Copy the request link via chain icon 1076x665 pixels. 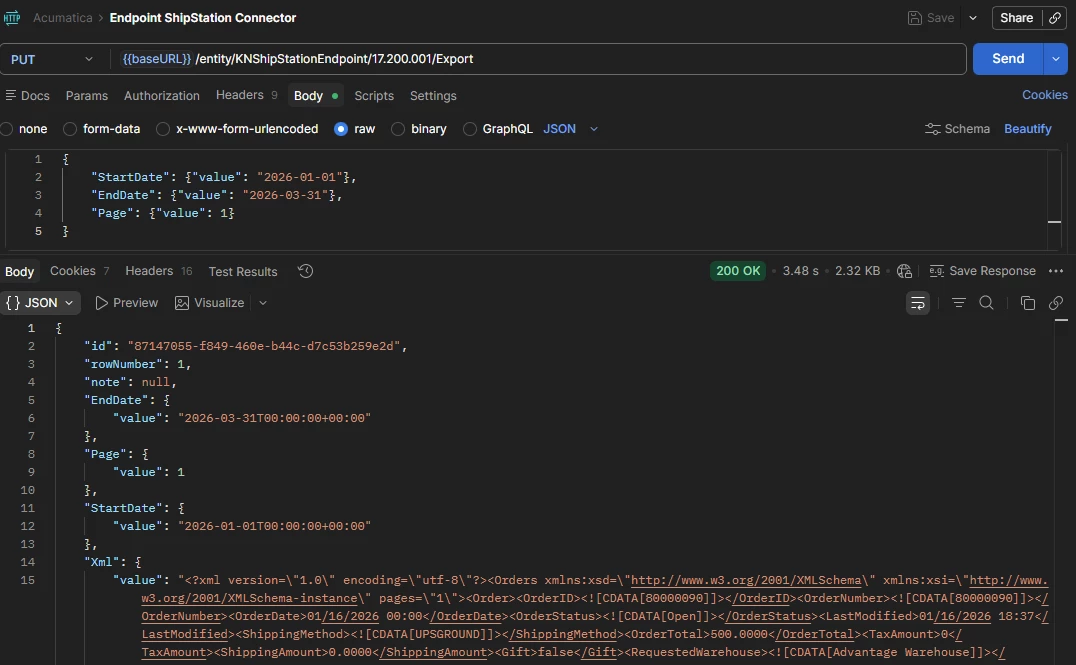pos(1055,18)
